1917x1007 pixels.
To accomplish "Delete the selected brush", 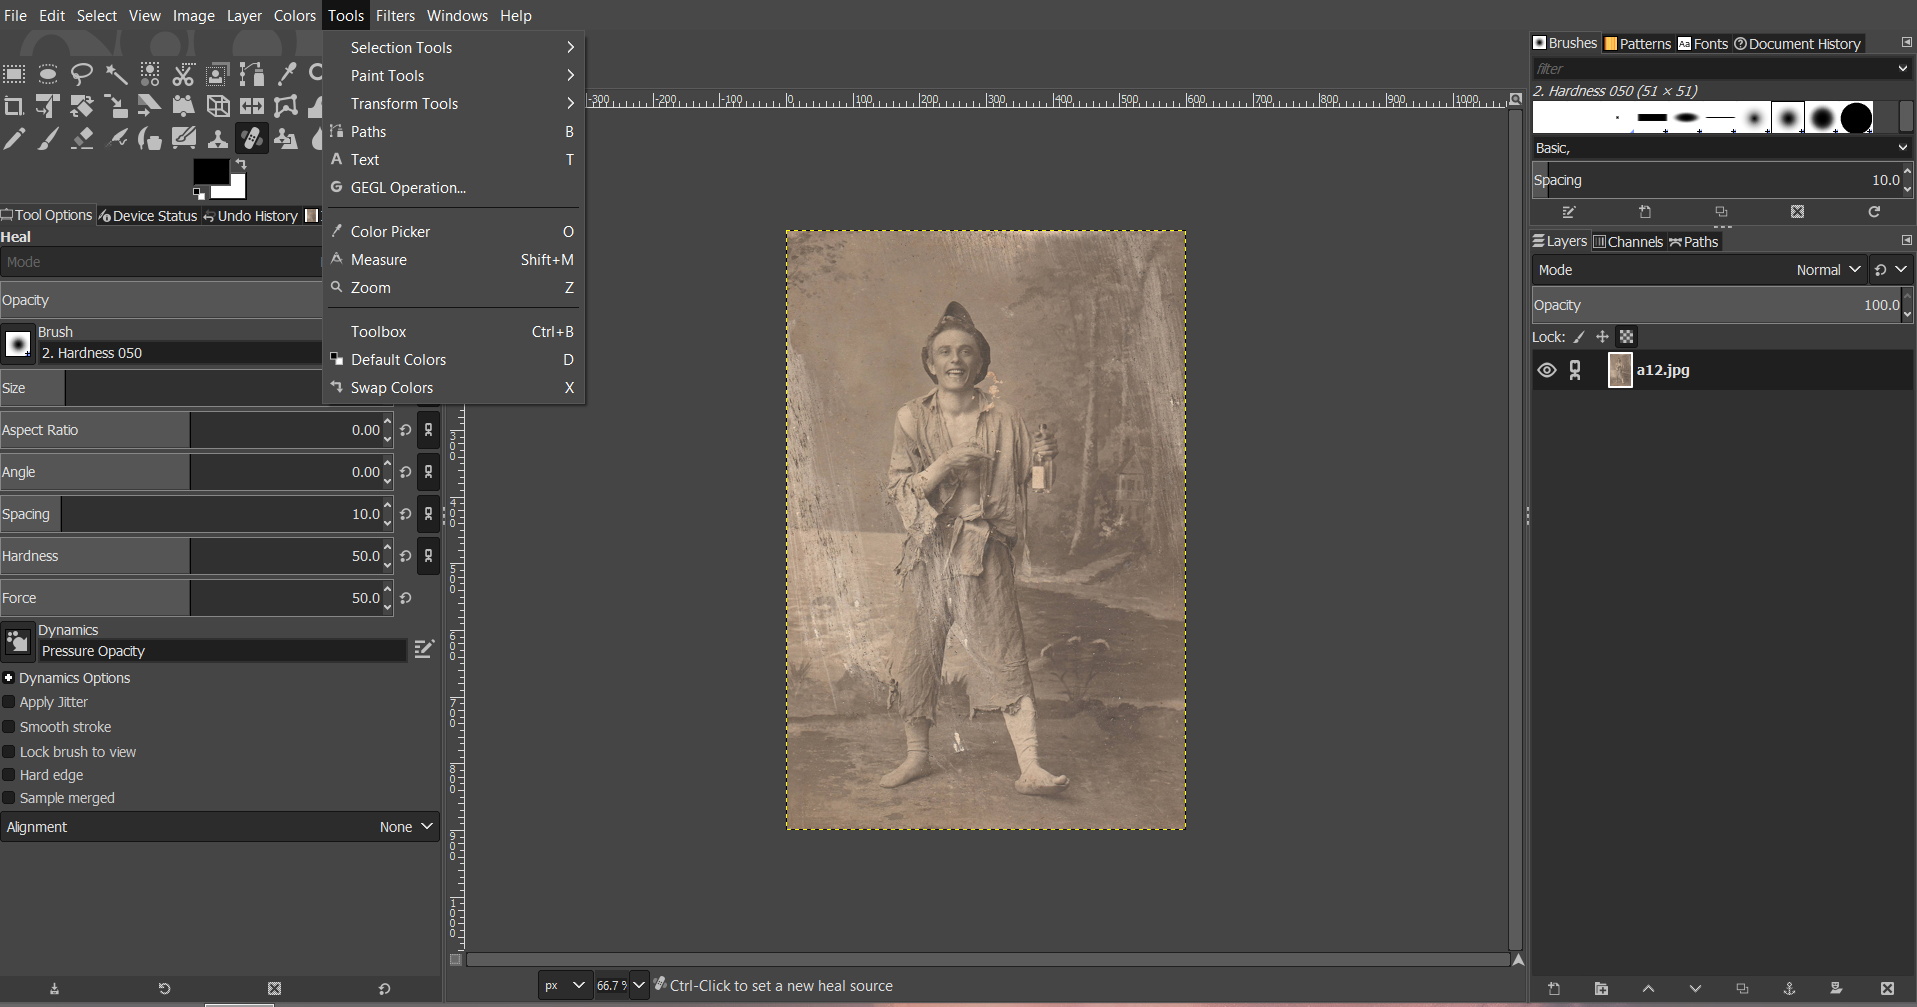I will tap(1798, 212).
